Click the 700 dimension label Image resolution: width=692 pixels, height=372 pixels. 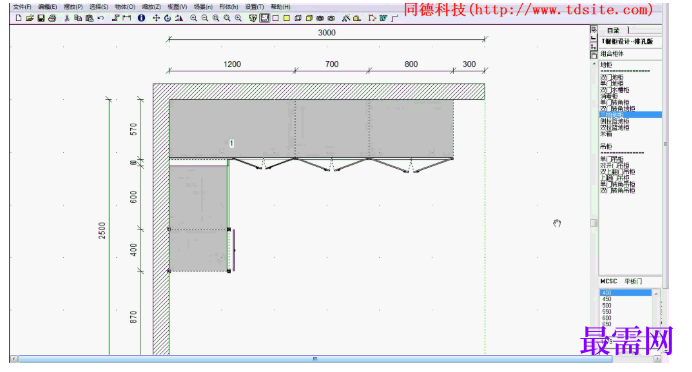332,64
